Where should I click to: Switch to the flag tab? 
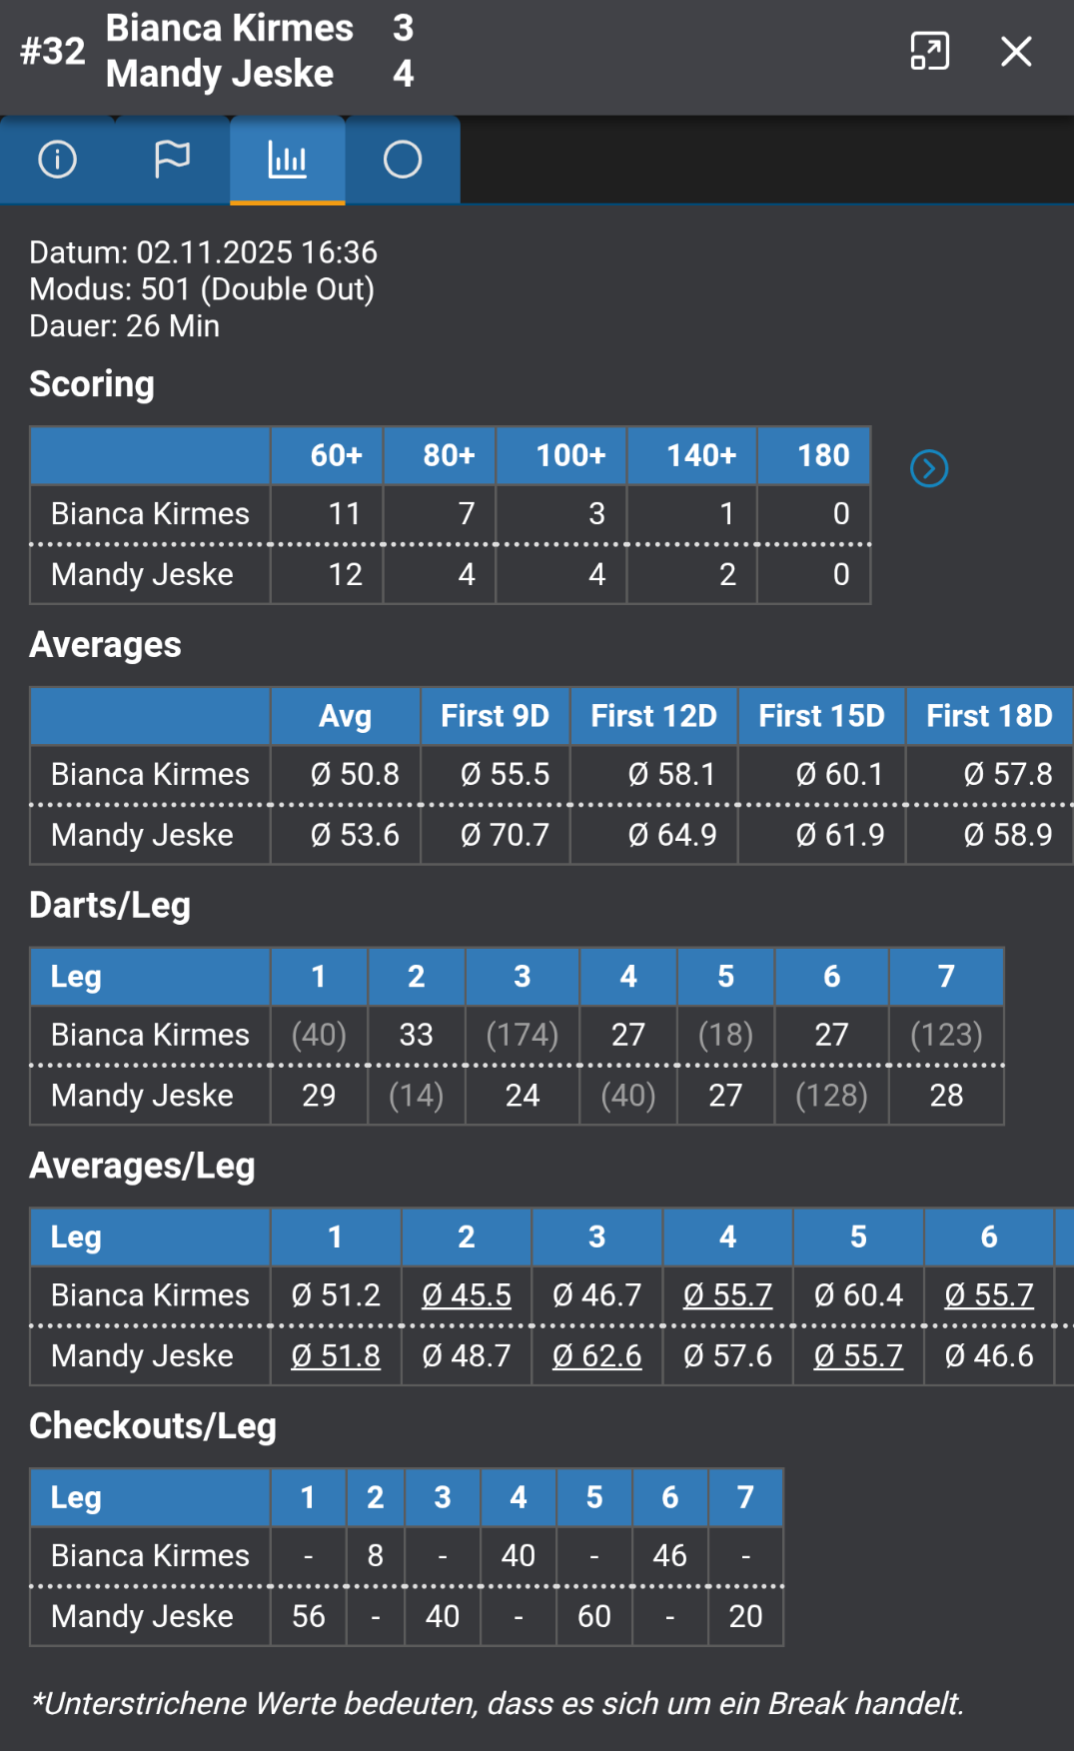coord(172,160)
